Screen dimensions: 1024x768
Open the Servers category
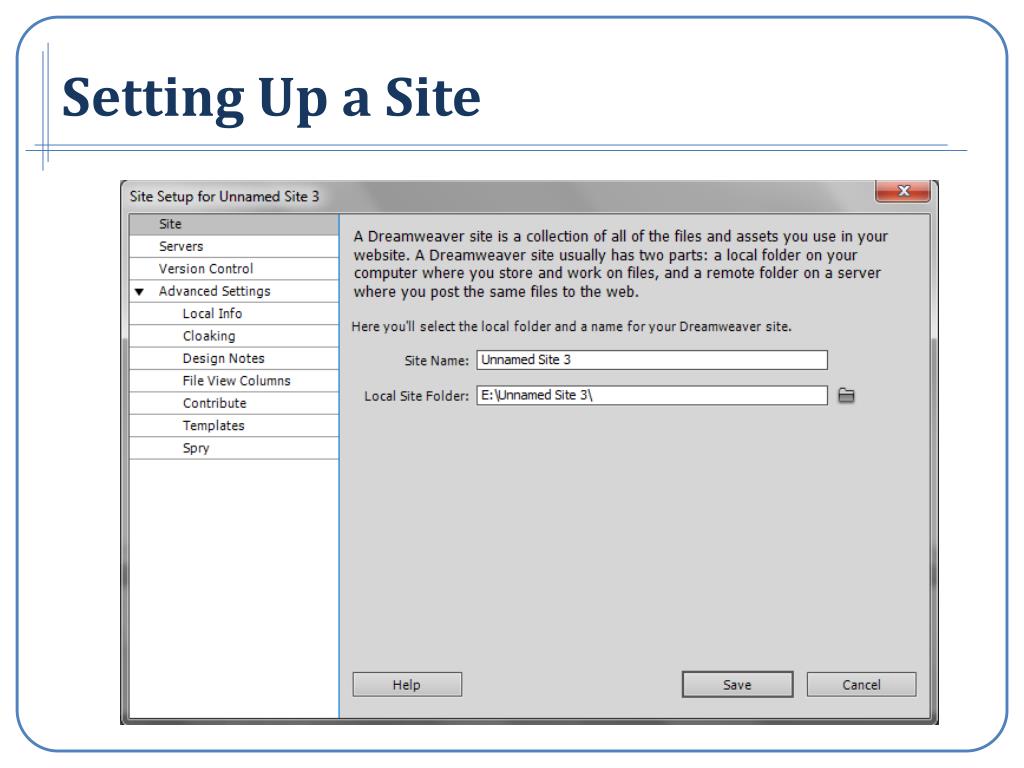coord(234,246)
